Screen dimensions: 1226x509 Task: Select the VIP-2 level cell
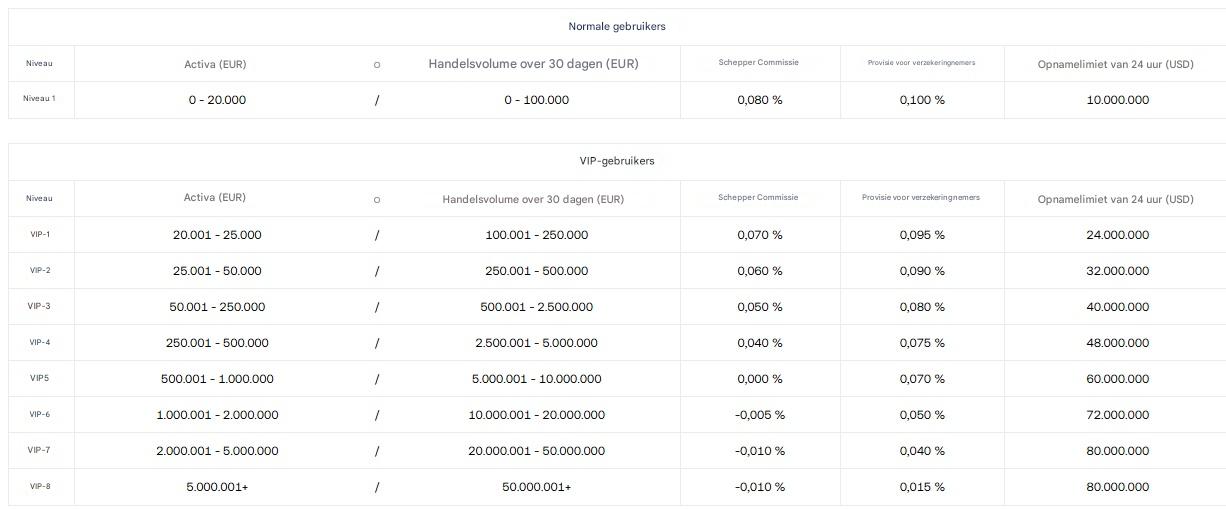[x=40, y=271]
